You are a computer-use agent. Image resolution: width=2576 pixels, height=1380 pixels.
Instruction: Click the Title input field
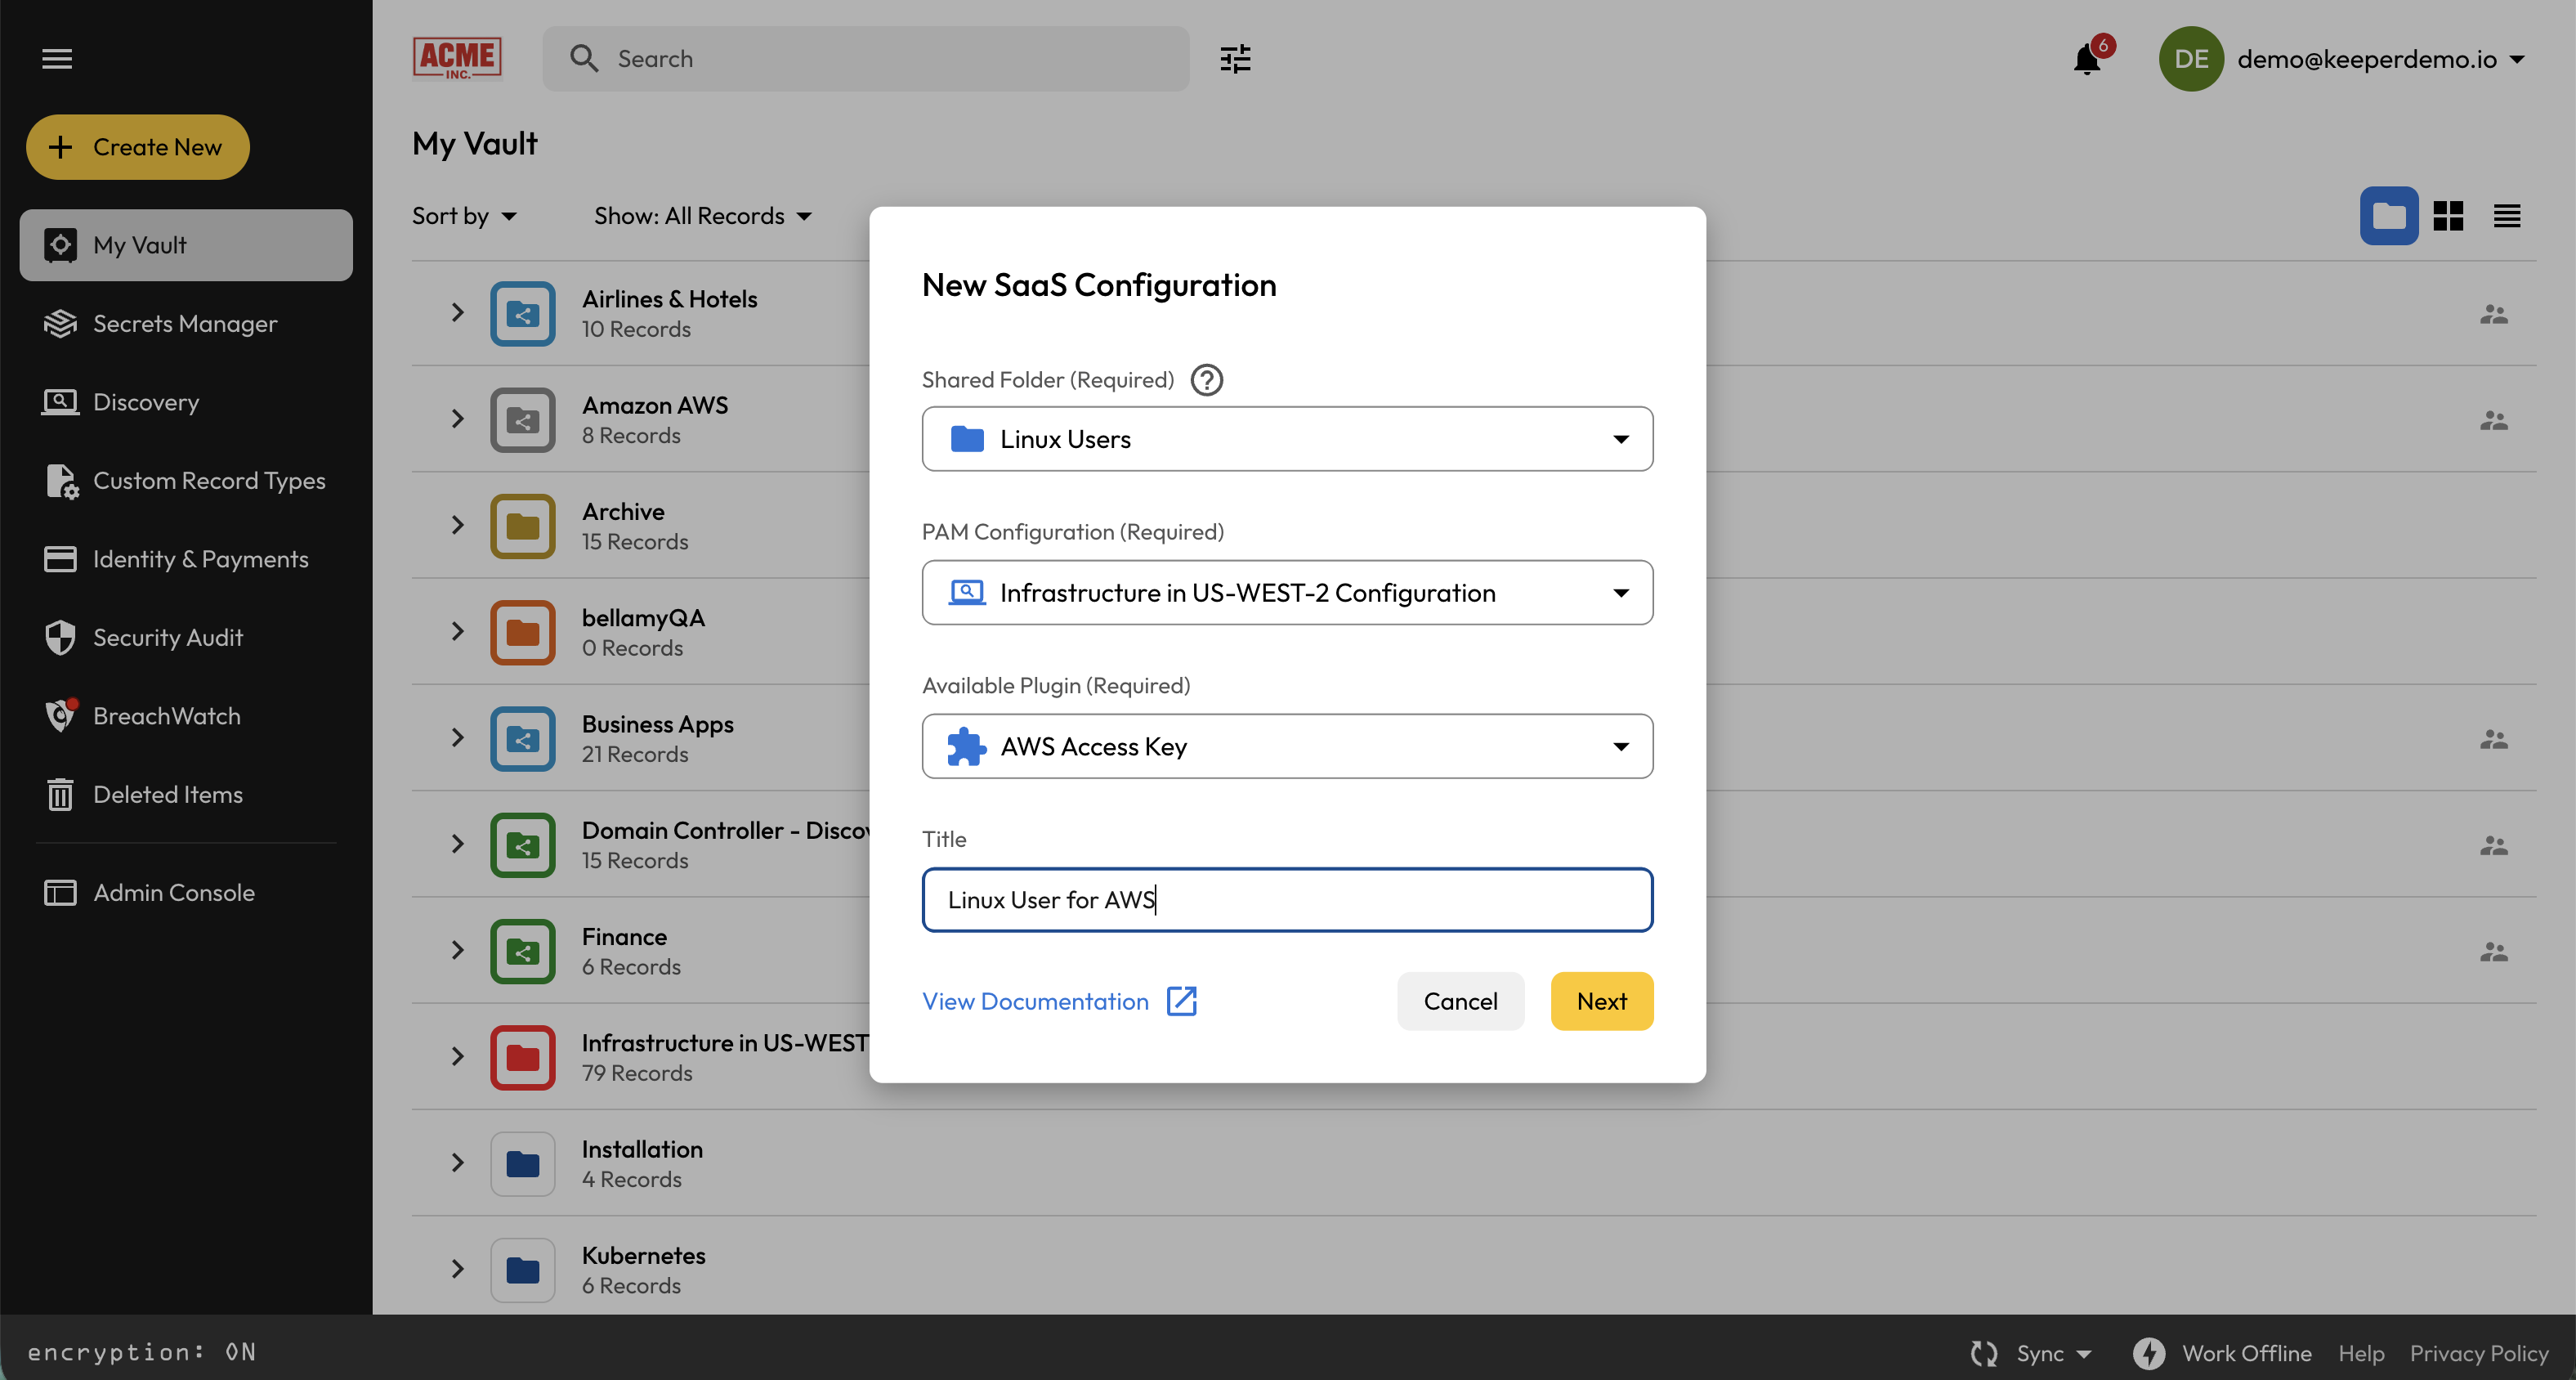tap(1286, 900)
